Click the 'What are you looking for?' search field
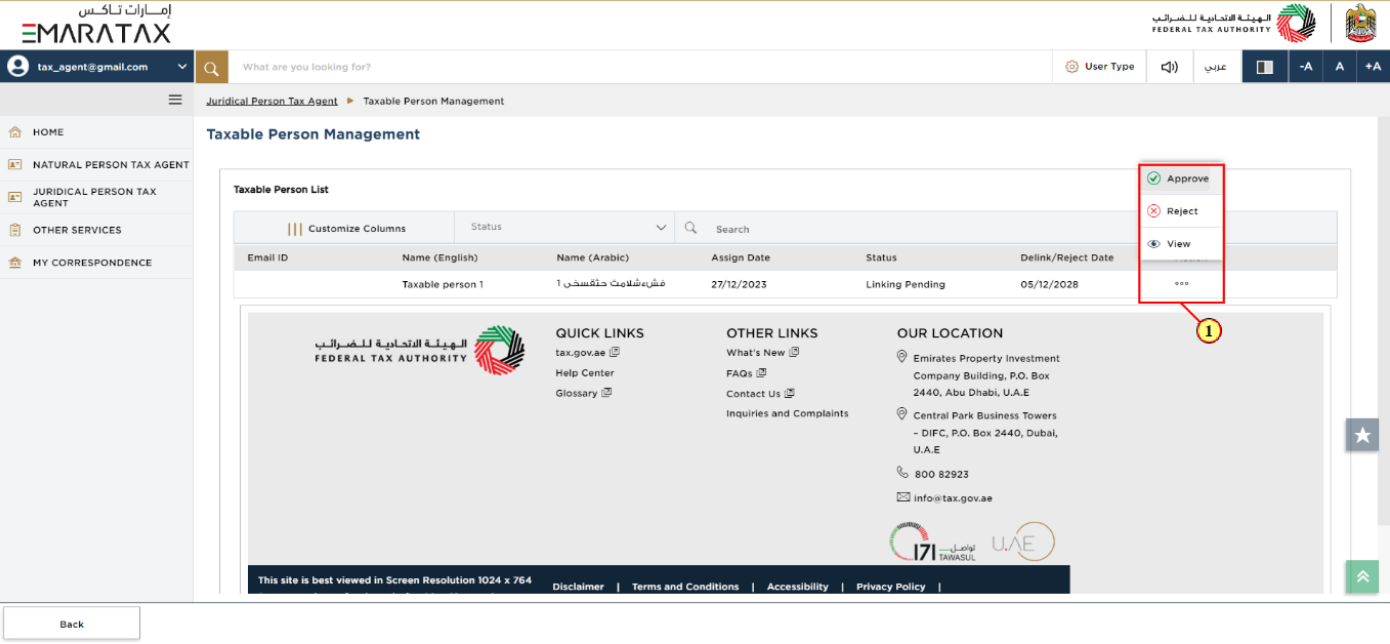Image resolution: width=1390 pixels, height=644 pixels. pyautogui.click(x=640, y=67)
